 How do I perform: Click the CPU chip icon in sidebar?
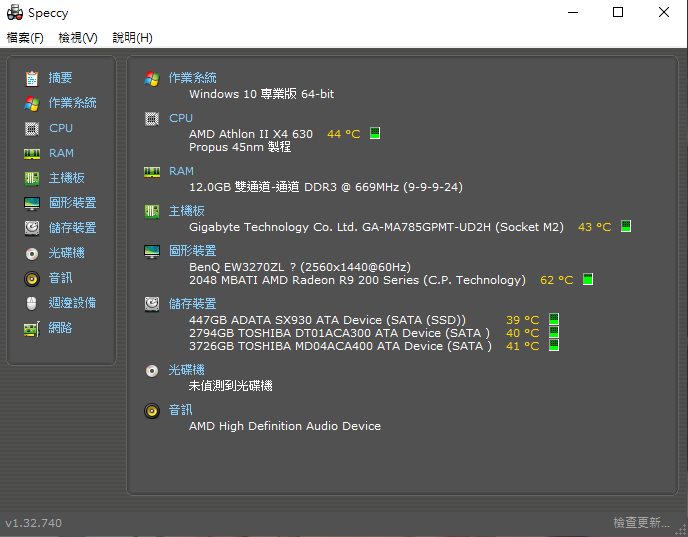click(x=32, y=129)
